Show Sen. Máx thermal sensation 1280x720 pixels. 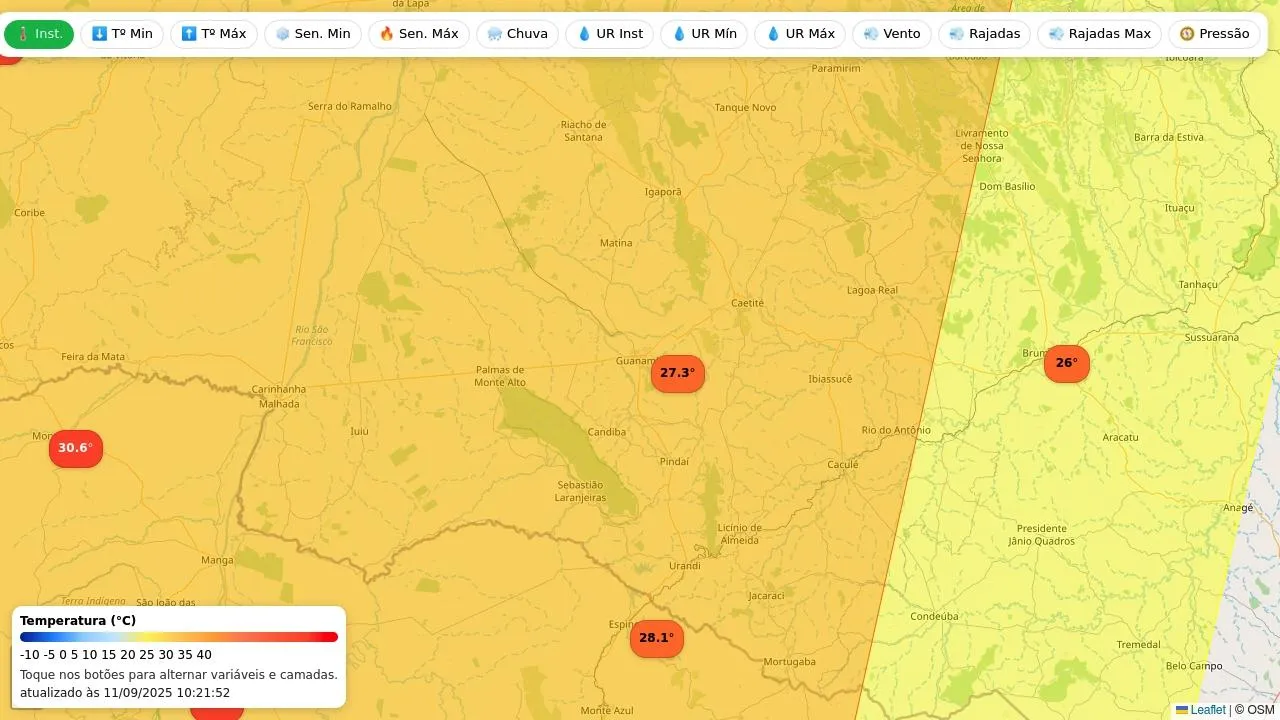418,34
